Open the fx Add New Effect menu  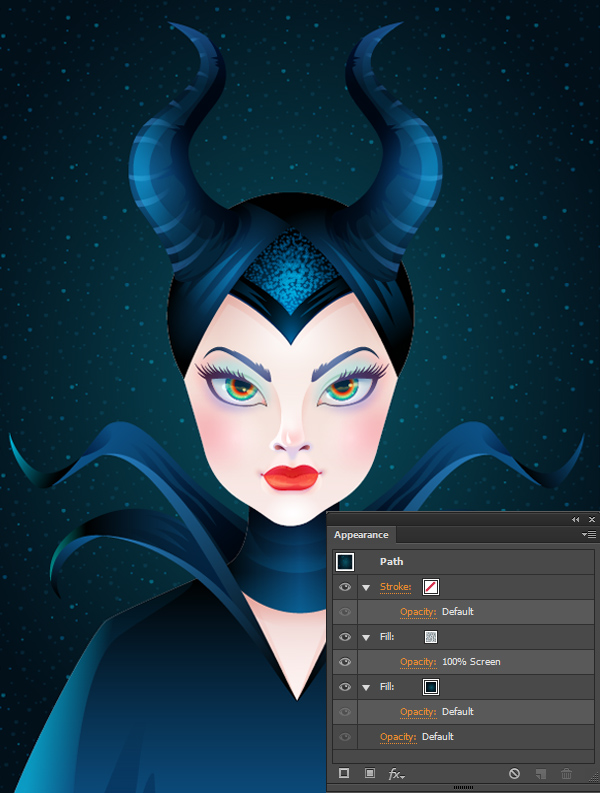pos(396,774)
